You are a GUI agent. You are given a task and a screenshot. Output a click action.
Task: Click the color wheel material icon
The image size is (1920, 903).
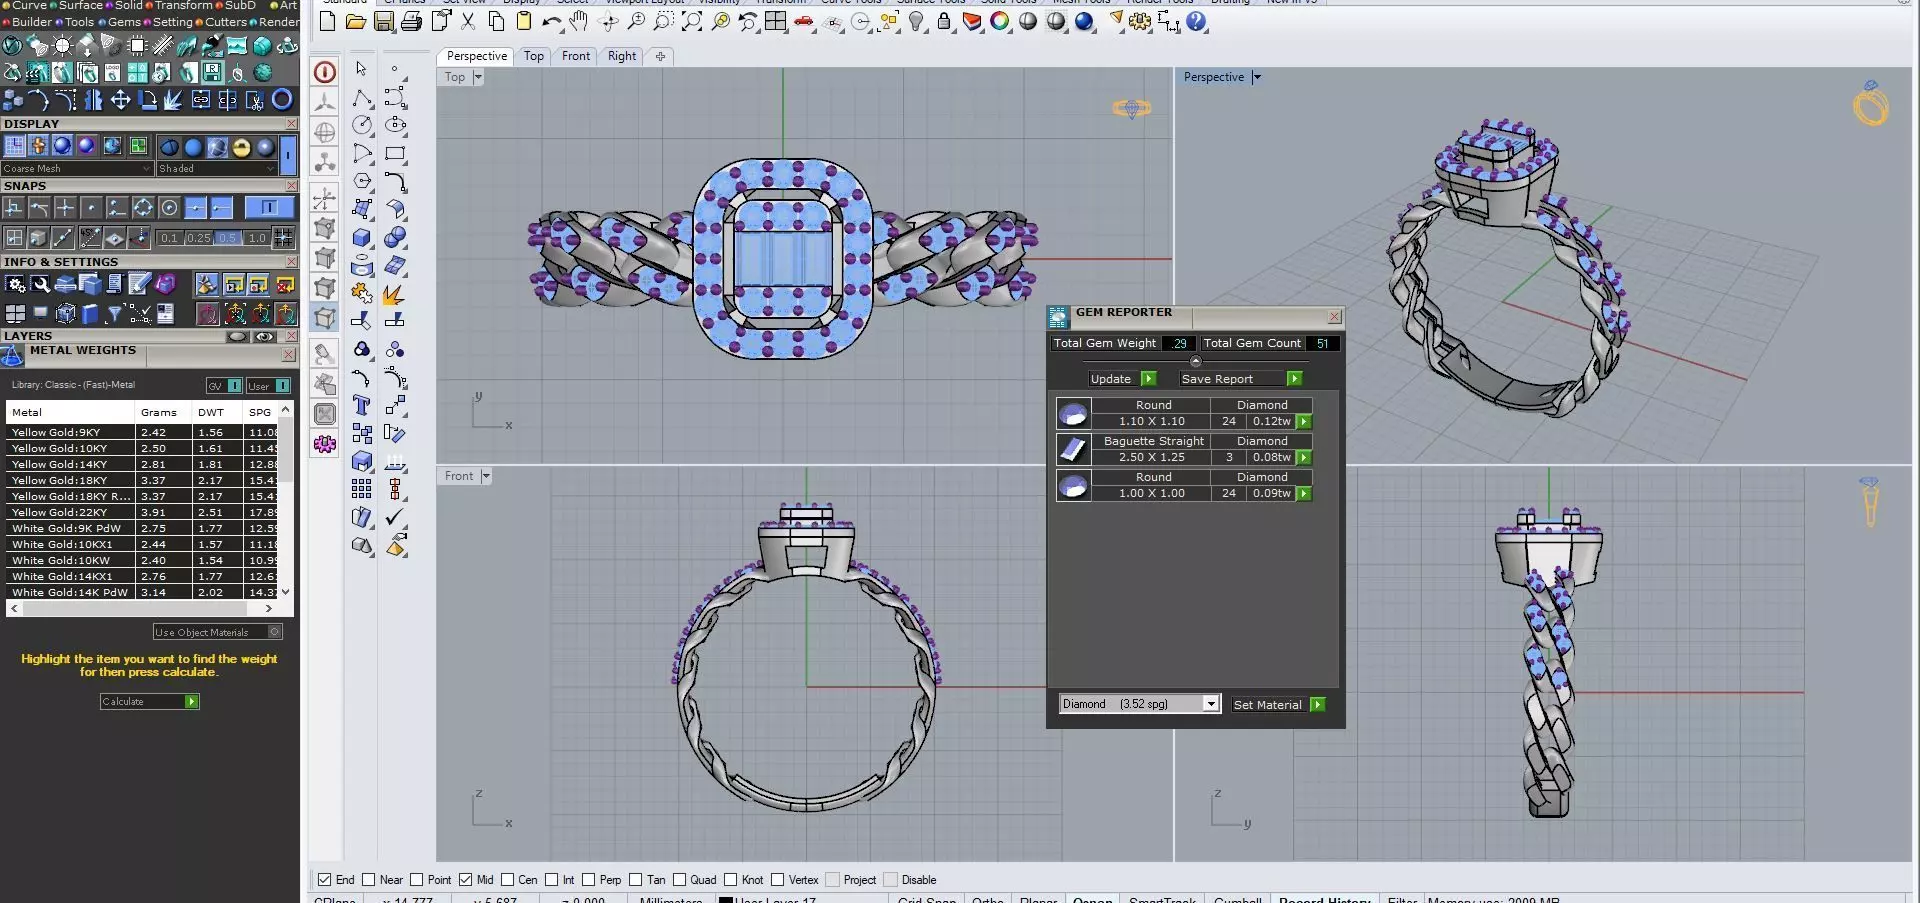click(x=1000, y=21)
